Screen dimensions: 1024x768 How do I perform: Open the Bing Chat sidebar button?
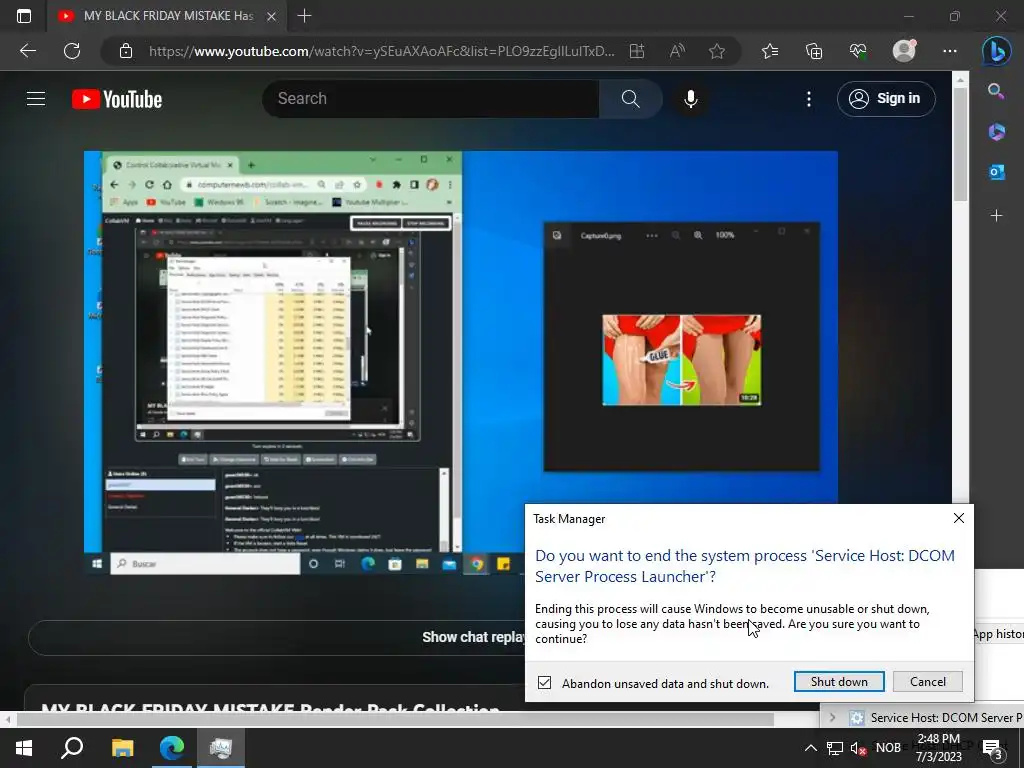(997, 51)
